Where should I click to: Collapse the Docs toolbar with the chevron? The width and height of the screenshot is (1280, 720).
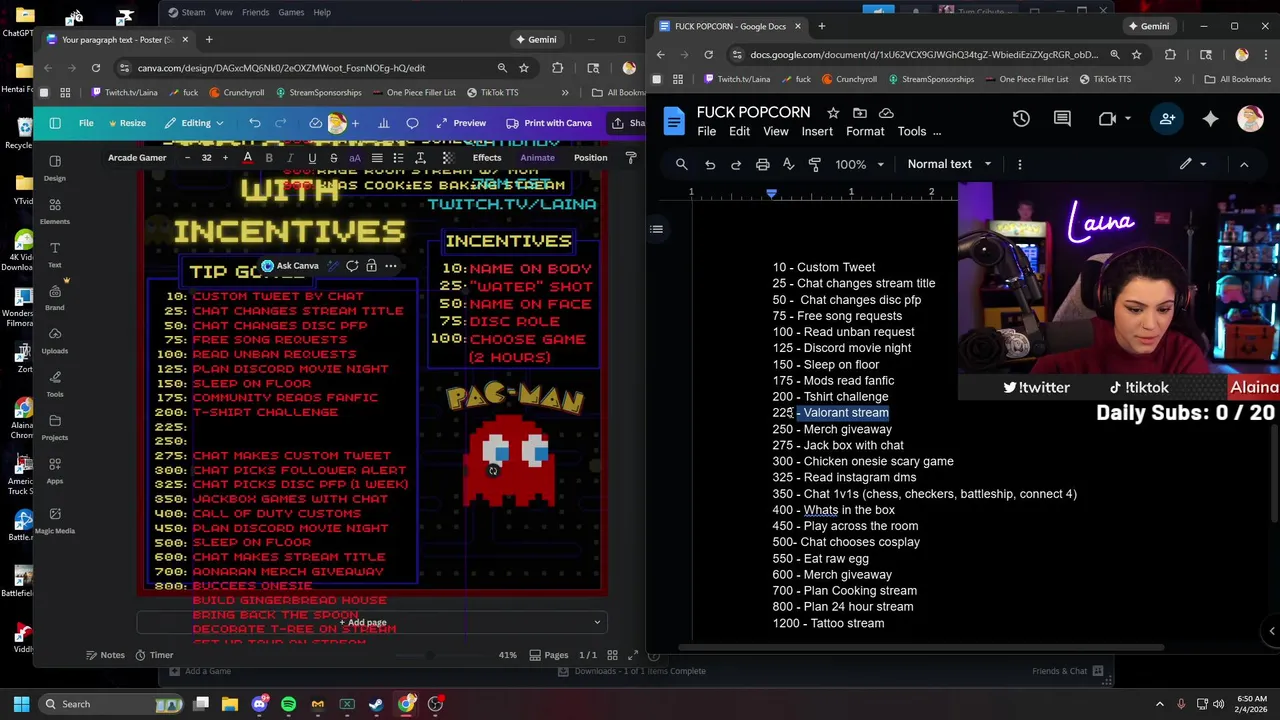(1244, 164)
